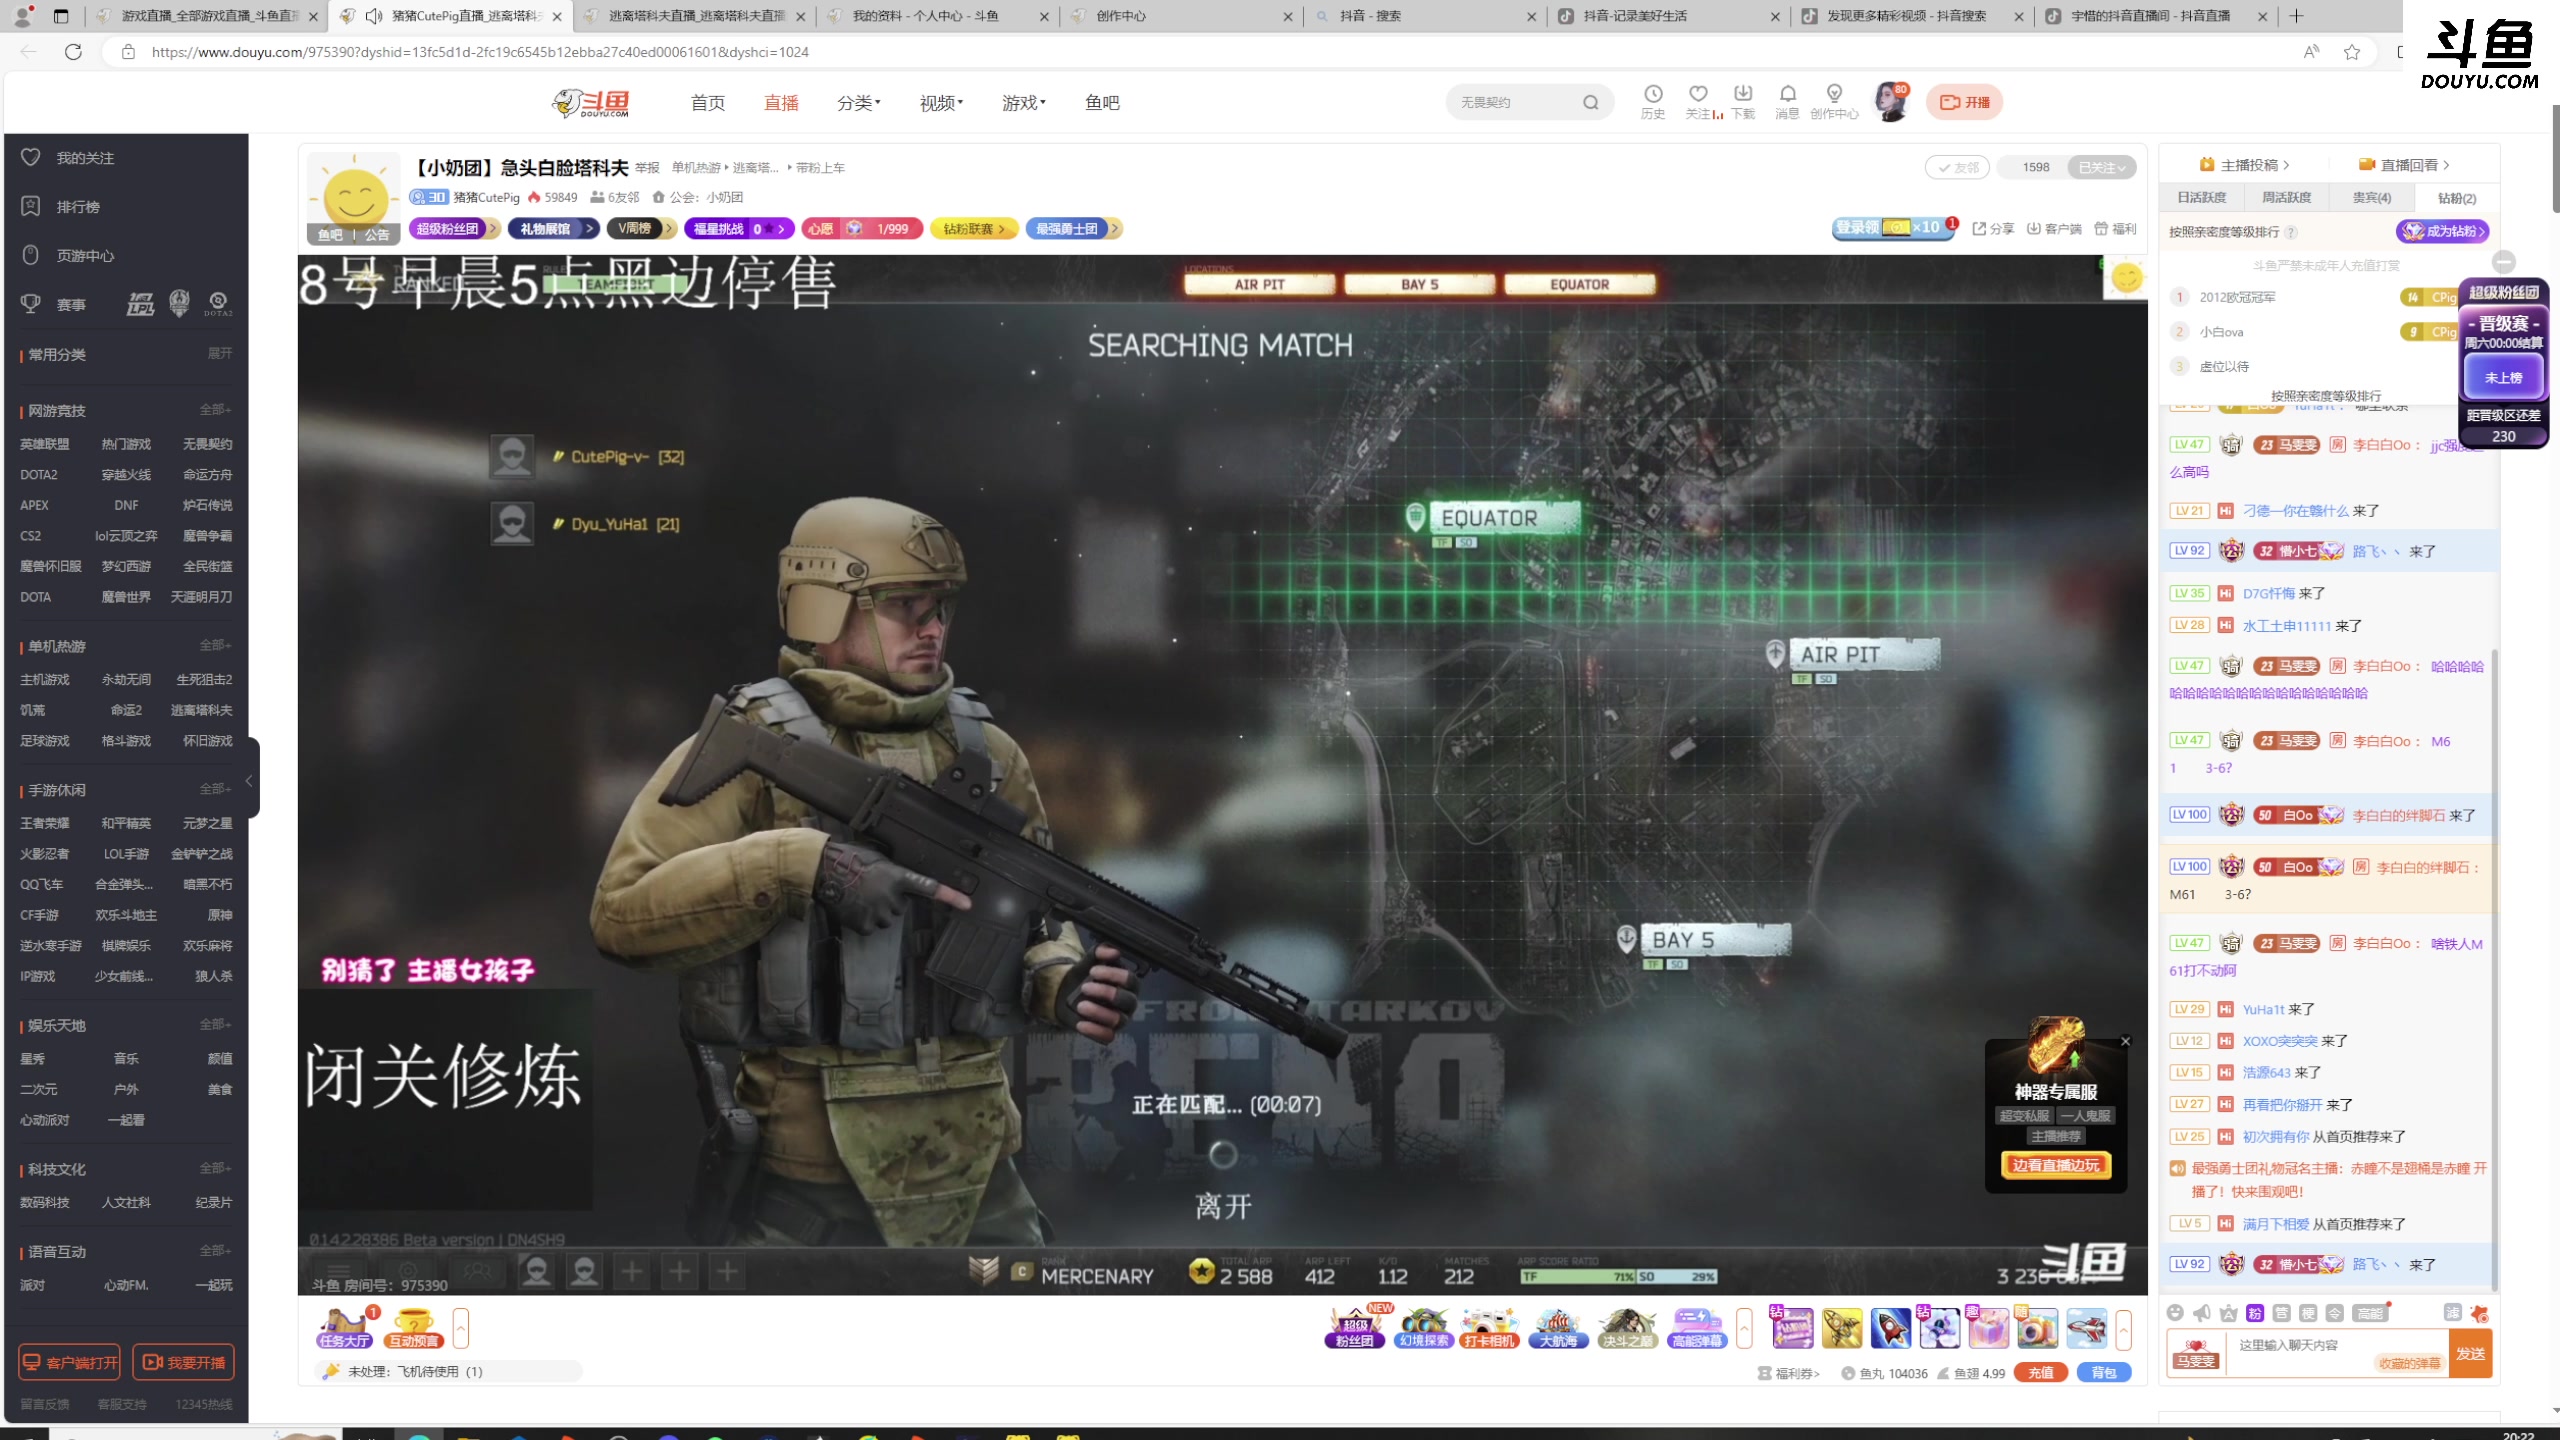
Task: Switch to the 日活跃度 tab
Action: (x=2202, y=197)
